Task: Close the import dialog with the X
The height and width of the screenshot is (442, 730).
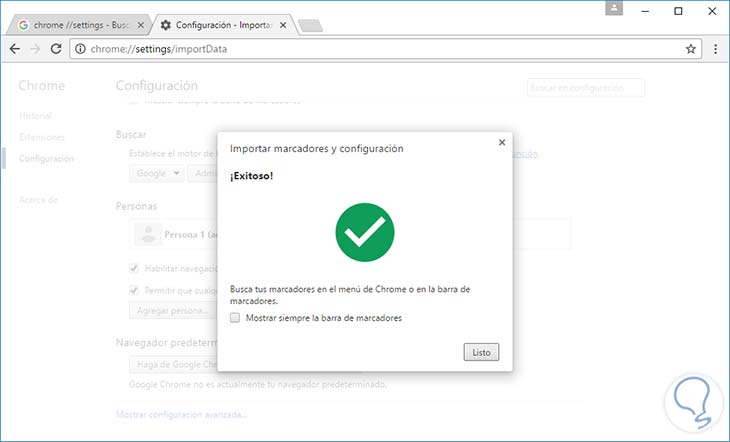Action: pyautogui.click(x=502, y=143)
